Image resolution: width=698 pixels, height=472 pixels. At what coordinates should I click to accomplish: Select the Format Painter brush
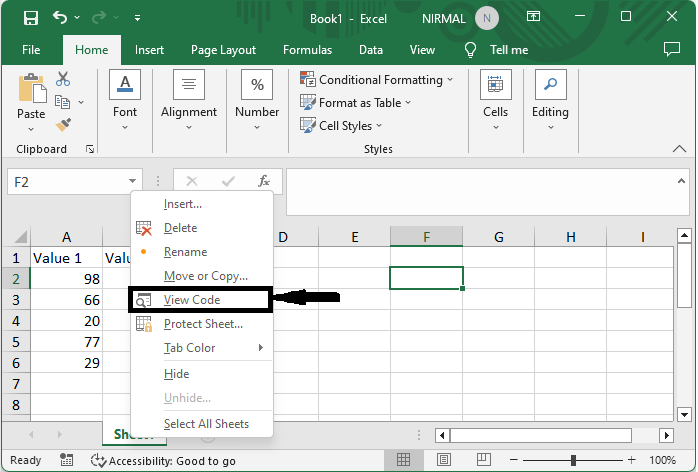coord(63,125)
